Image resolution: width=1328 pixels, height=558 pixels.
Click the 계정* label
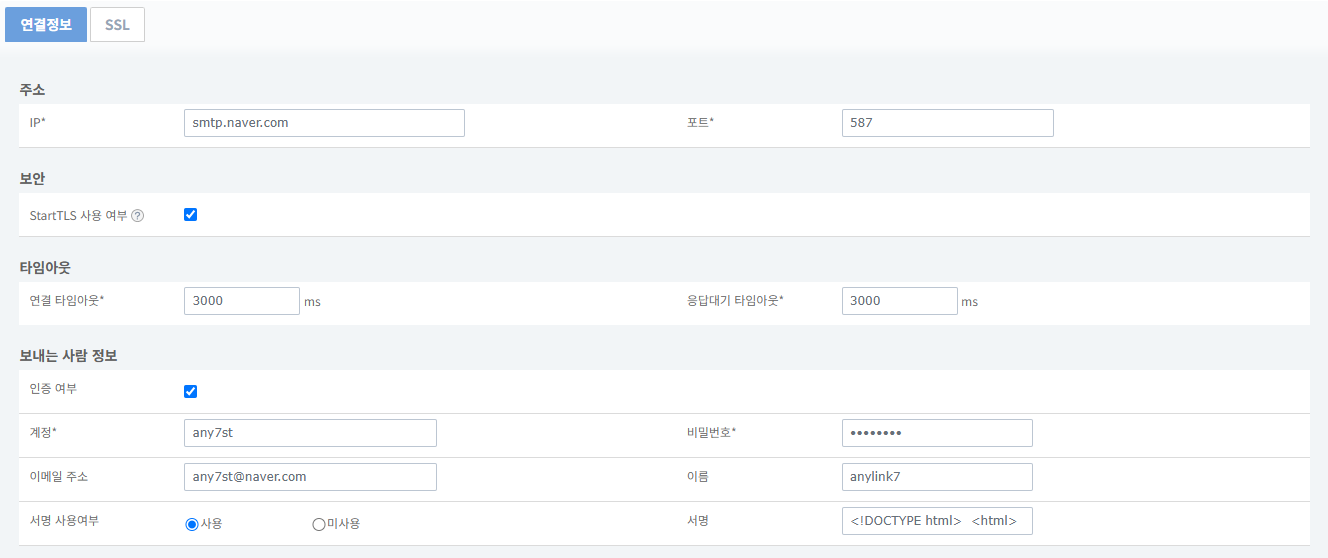pyautogui.click(x=43, y=432)
